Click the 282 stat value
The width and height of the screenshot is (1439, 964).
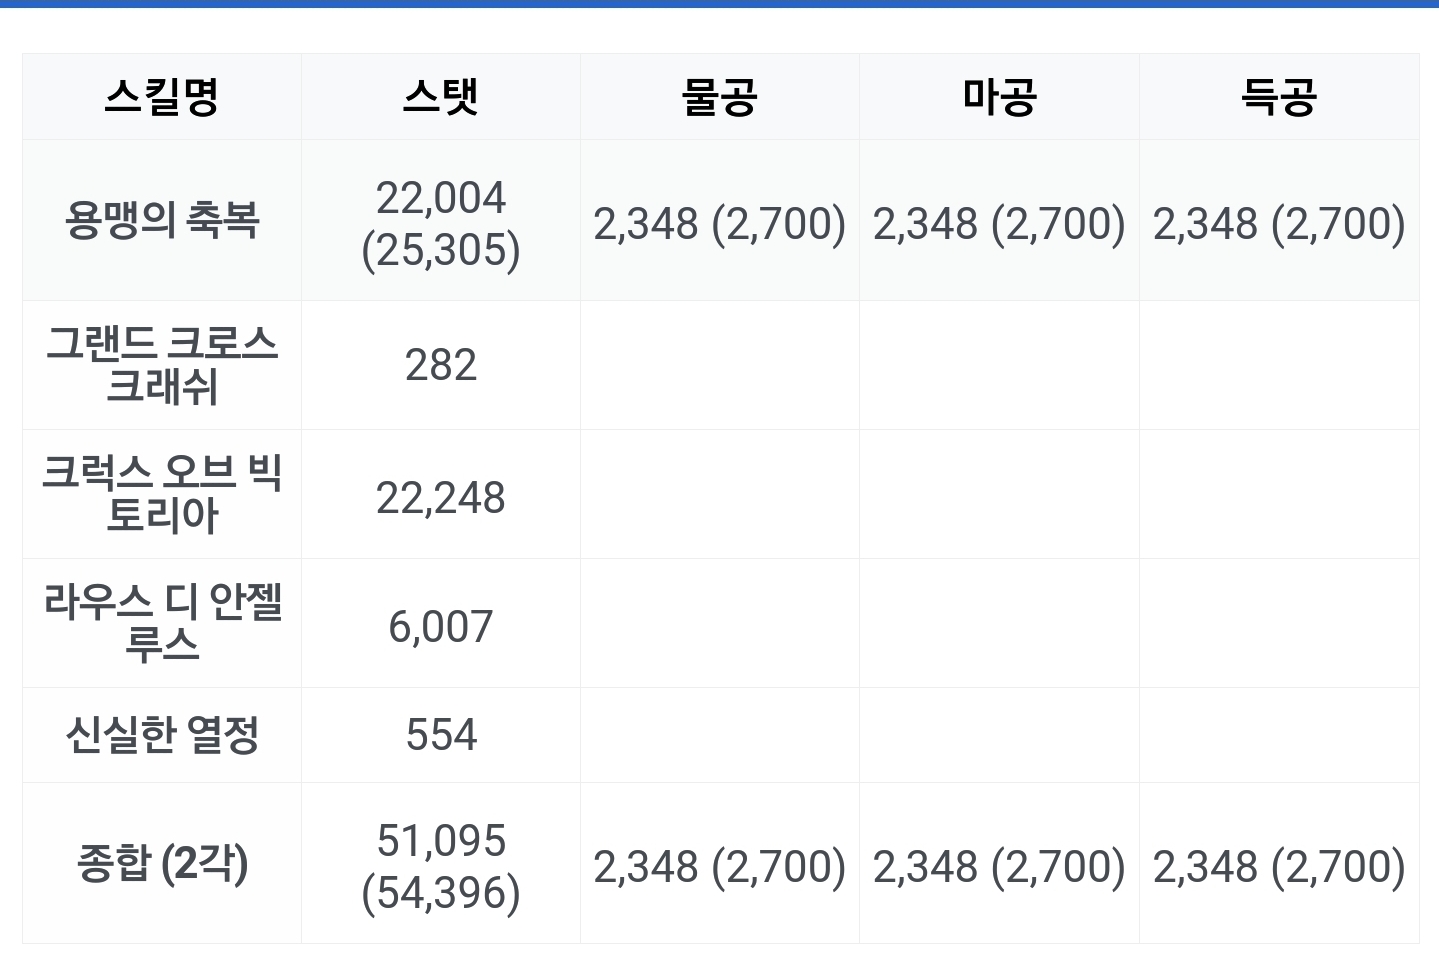[440, 365]
